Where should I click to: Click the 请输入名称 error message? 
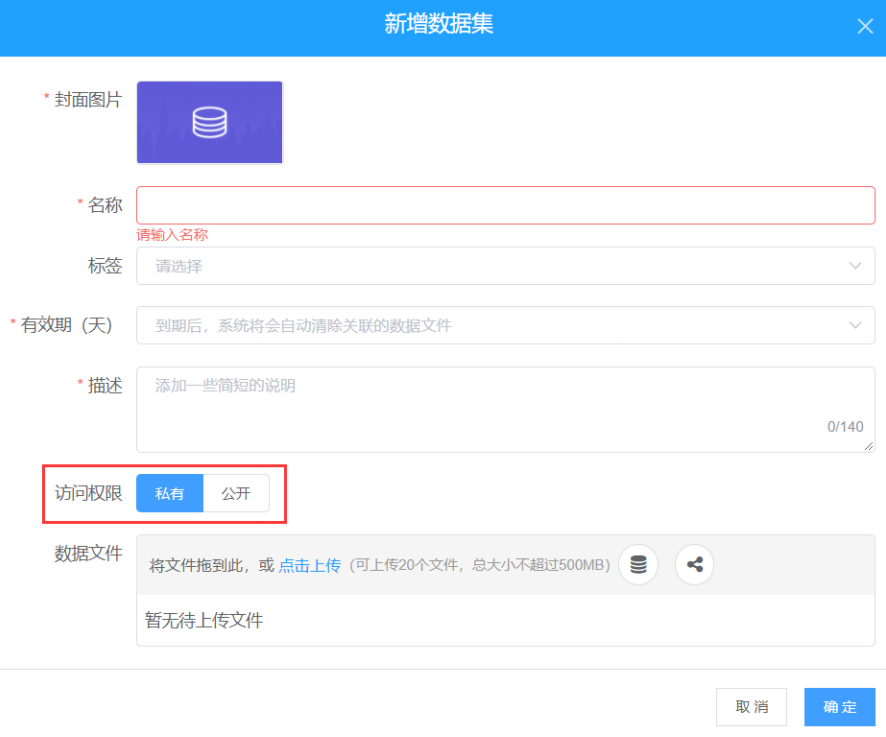(x=172, y=235)
